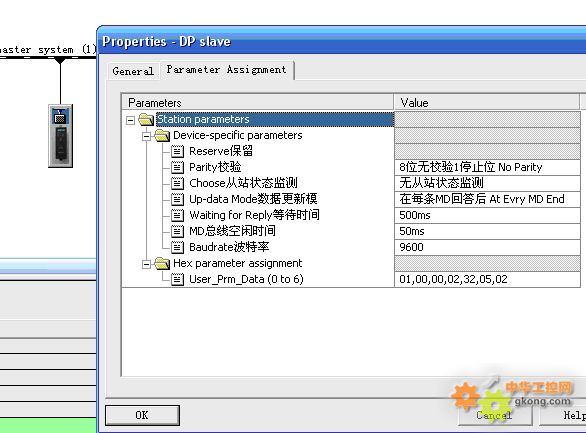Click the Device-specific parameters folder icon
This screenshot has width=586, height=433.
coord(162,135)
